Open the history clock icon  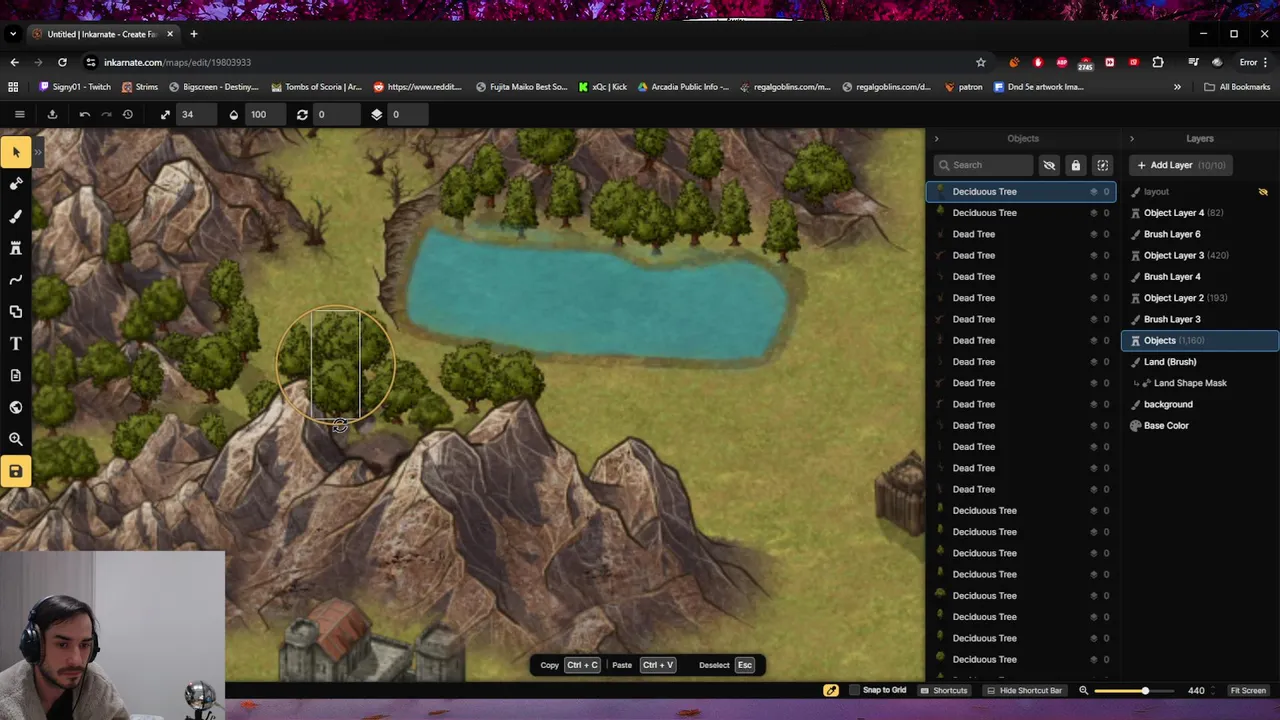pos(128,114)
